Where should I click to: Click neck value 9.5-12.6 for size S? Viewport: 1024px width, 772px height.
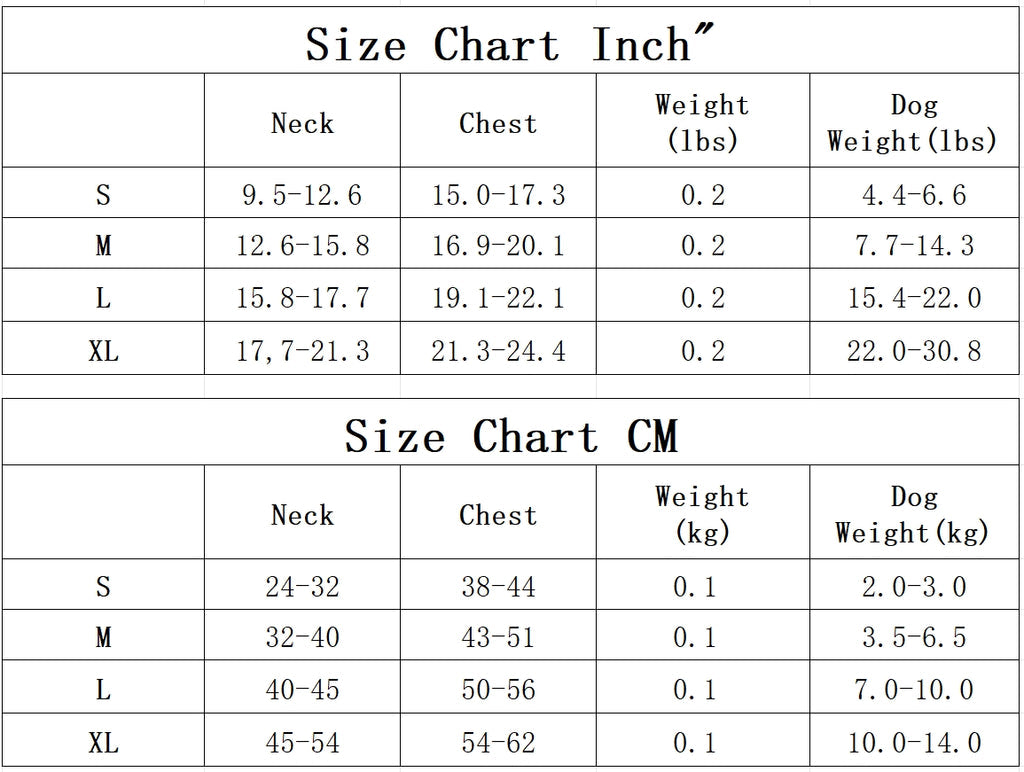click(x=302, y=195)
